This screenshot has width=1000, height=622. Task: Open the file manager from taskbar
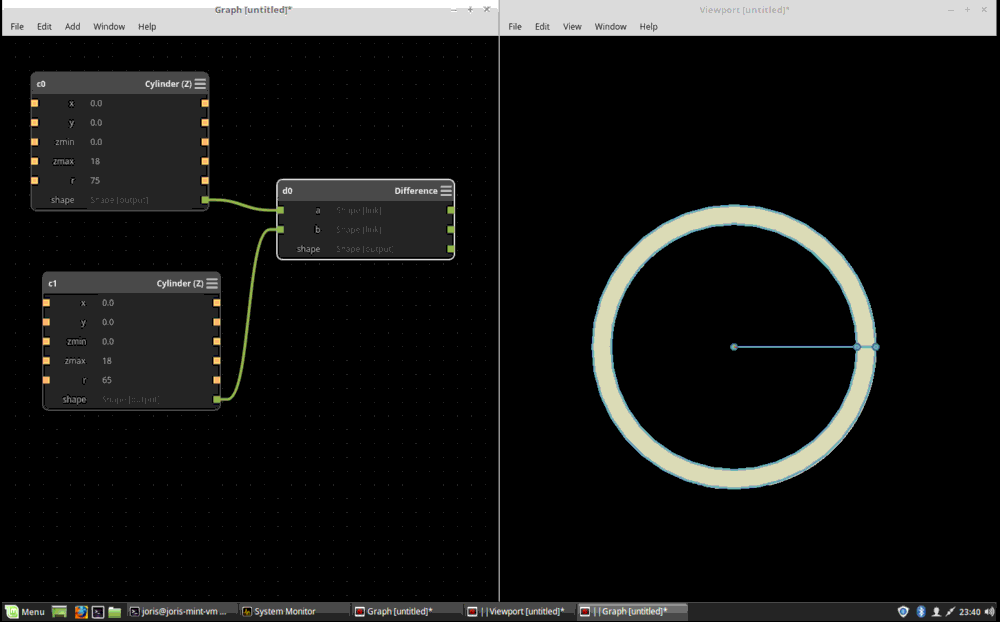pyautogui.click(x=115, y=611)
